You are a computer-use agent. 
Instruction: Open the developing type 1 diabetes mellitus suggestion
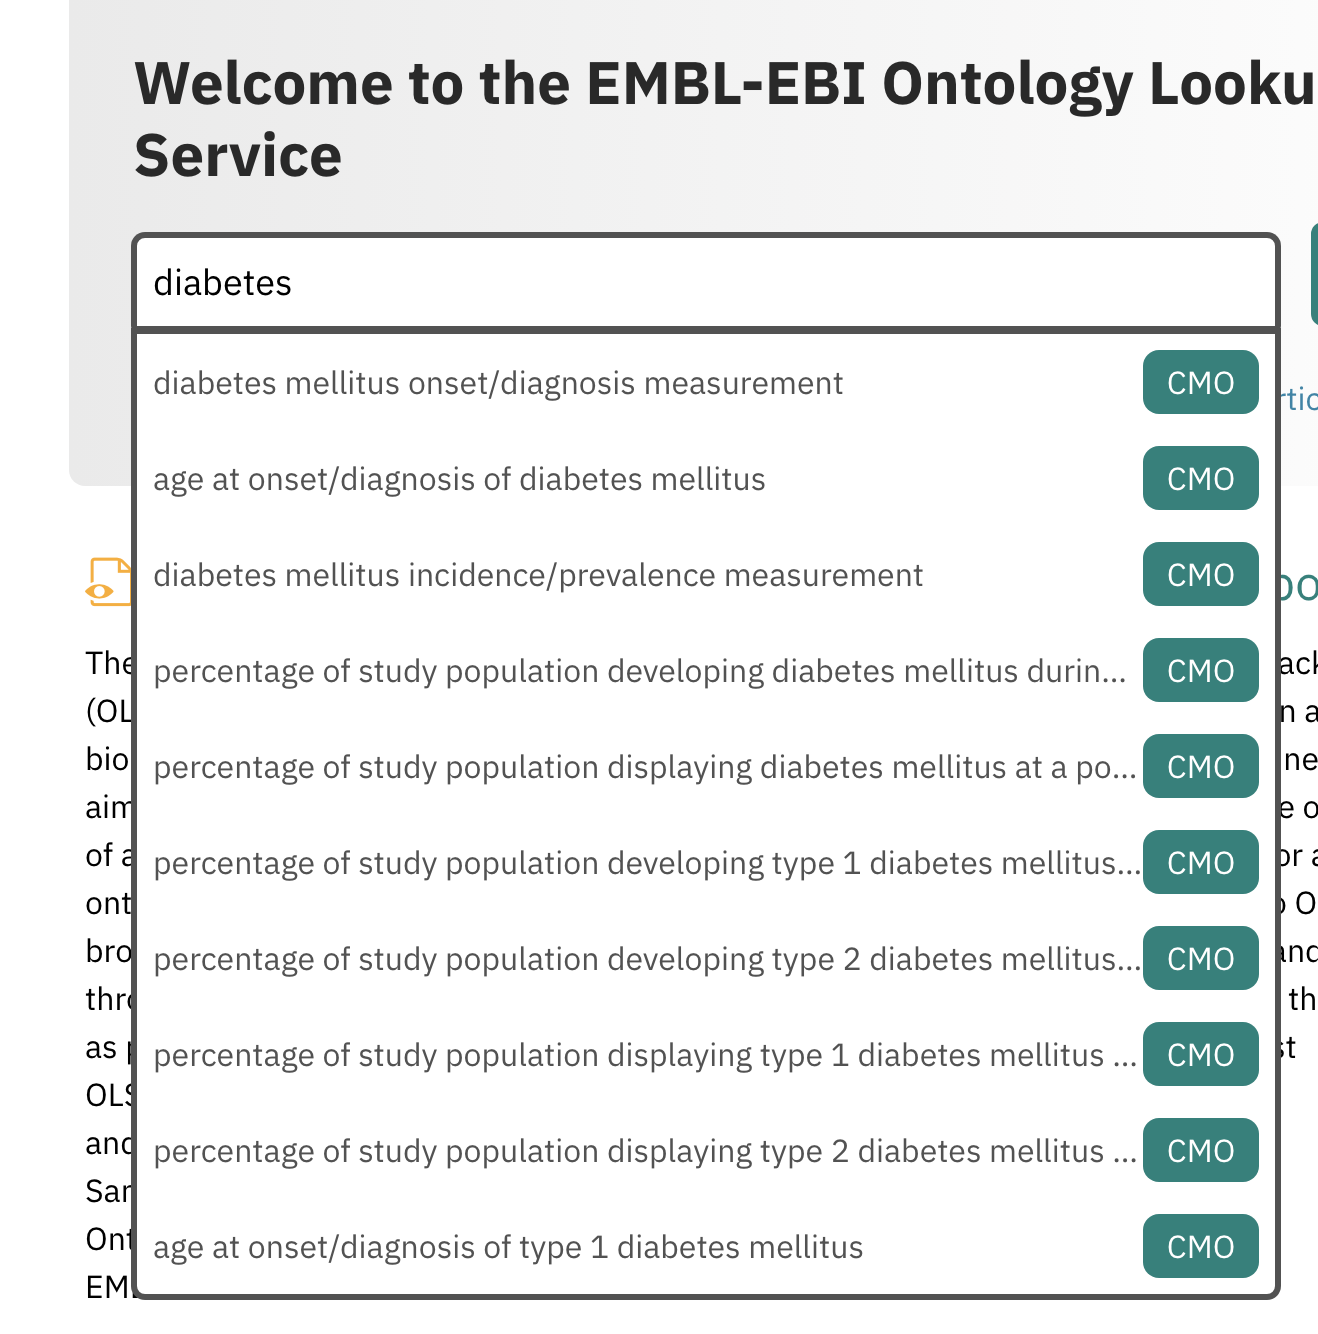(646, 863)
